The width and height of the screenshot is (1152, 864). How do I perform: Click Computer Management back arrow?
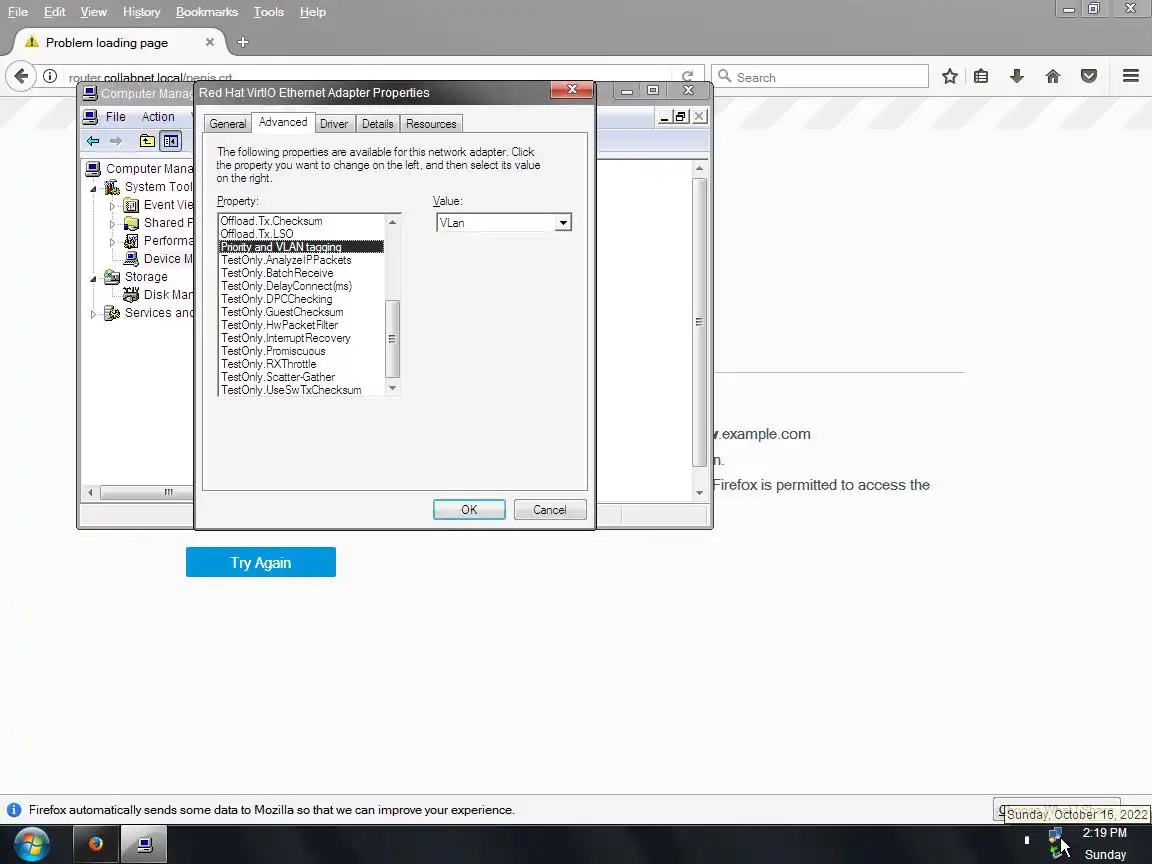(93, 141)
